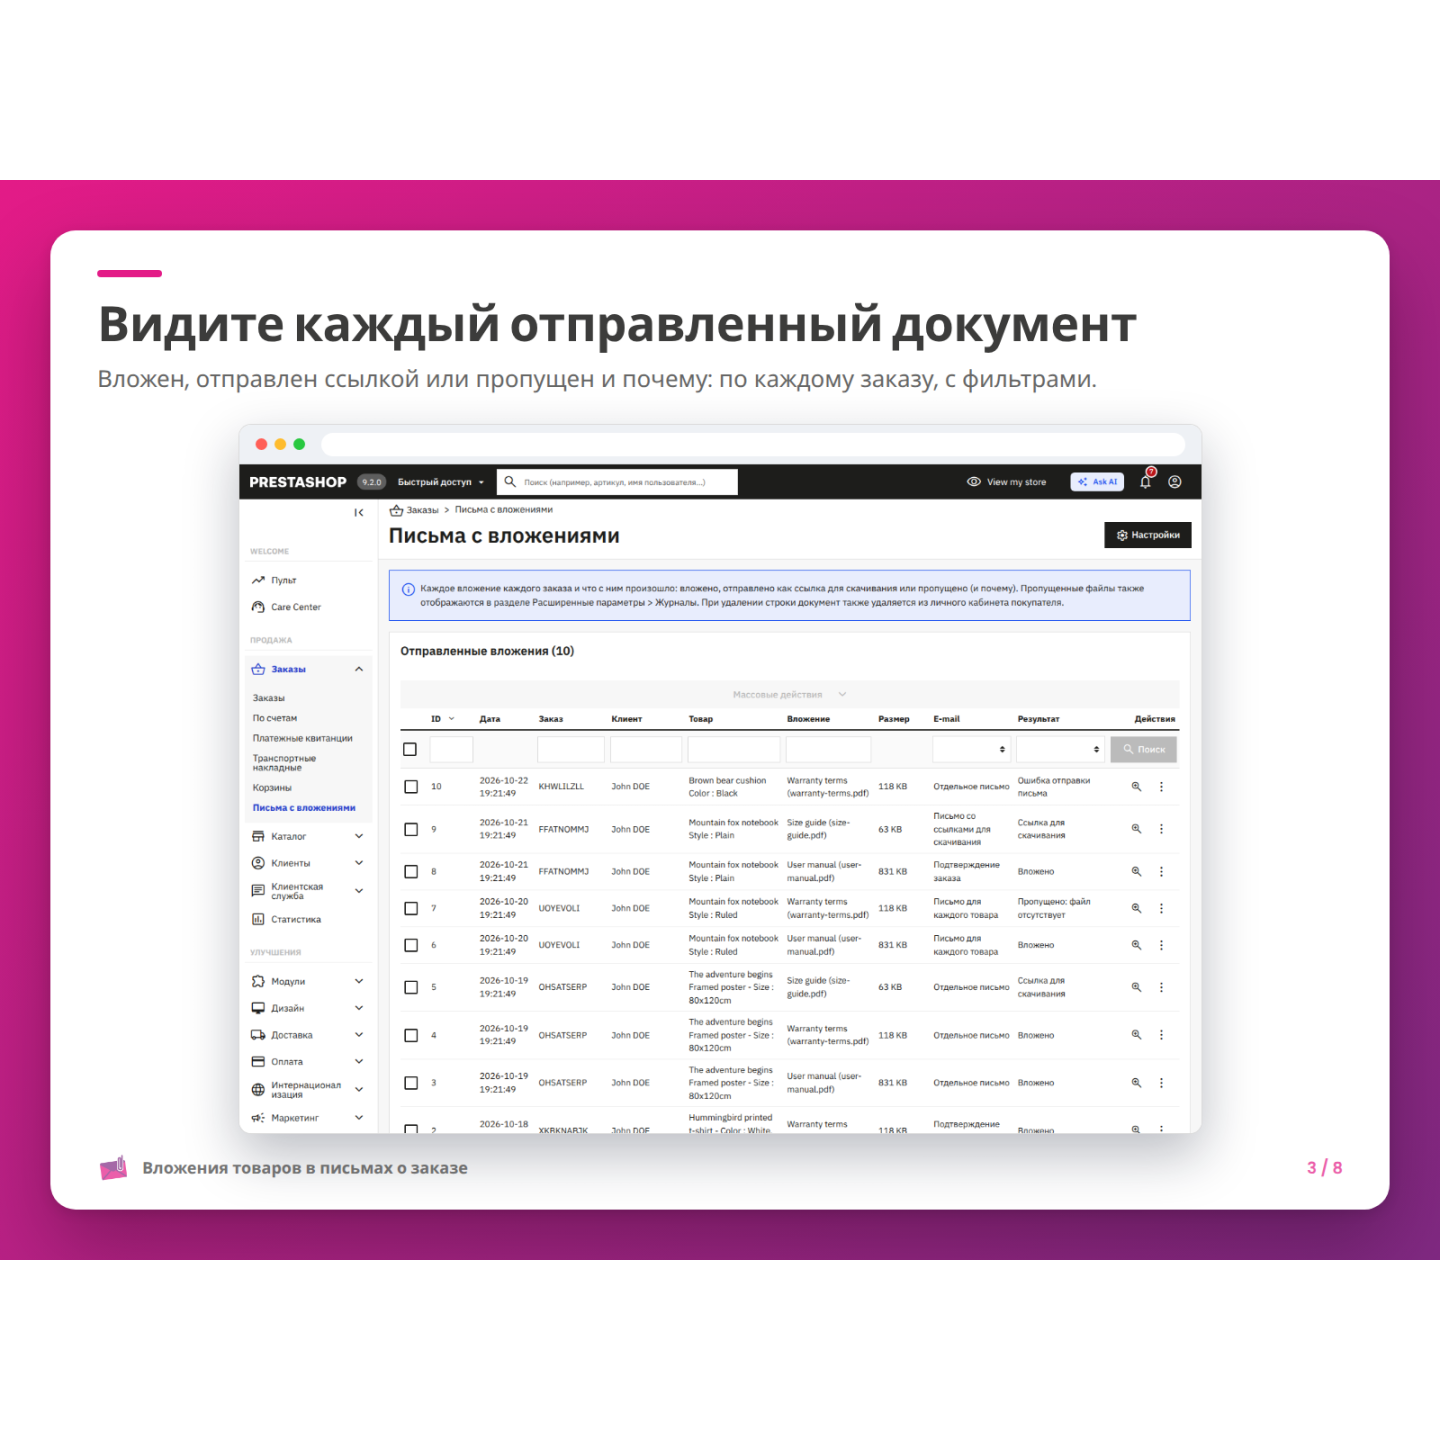Open more actions menu for row ID 6
This screenshot has height=1440, width=1440.
1161,945
